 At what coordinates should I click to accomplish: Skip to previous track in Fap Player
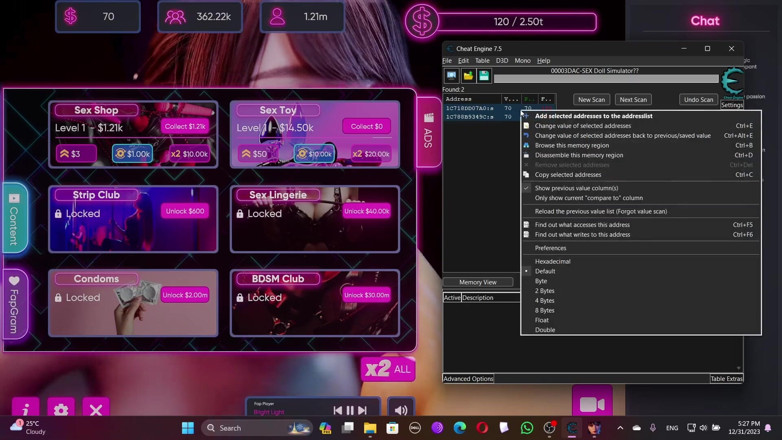(338, 410)
